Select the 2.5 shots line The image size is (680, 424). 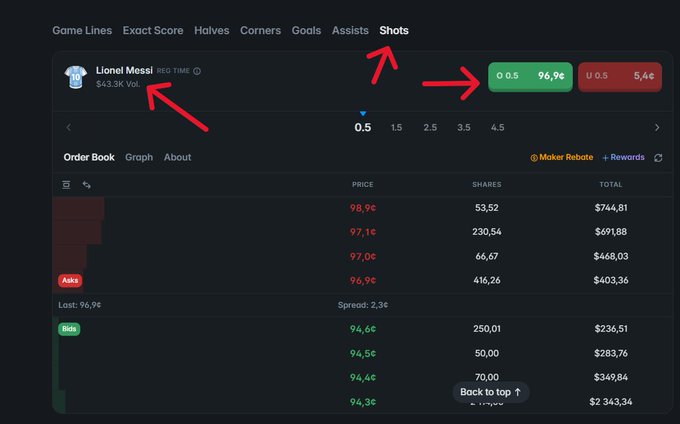(430, 127)
